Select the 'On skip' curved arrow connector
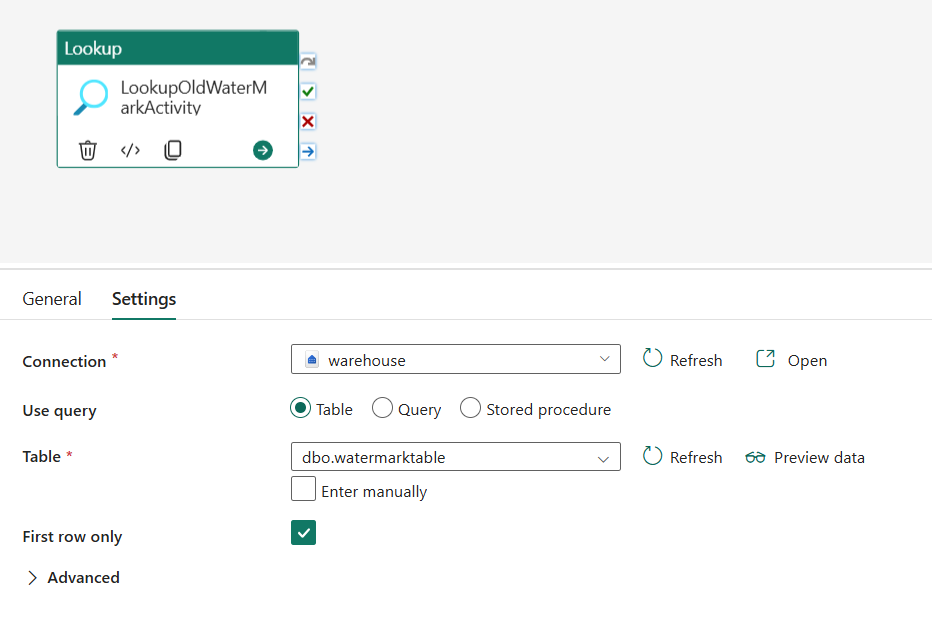 point(308,62)
